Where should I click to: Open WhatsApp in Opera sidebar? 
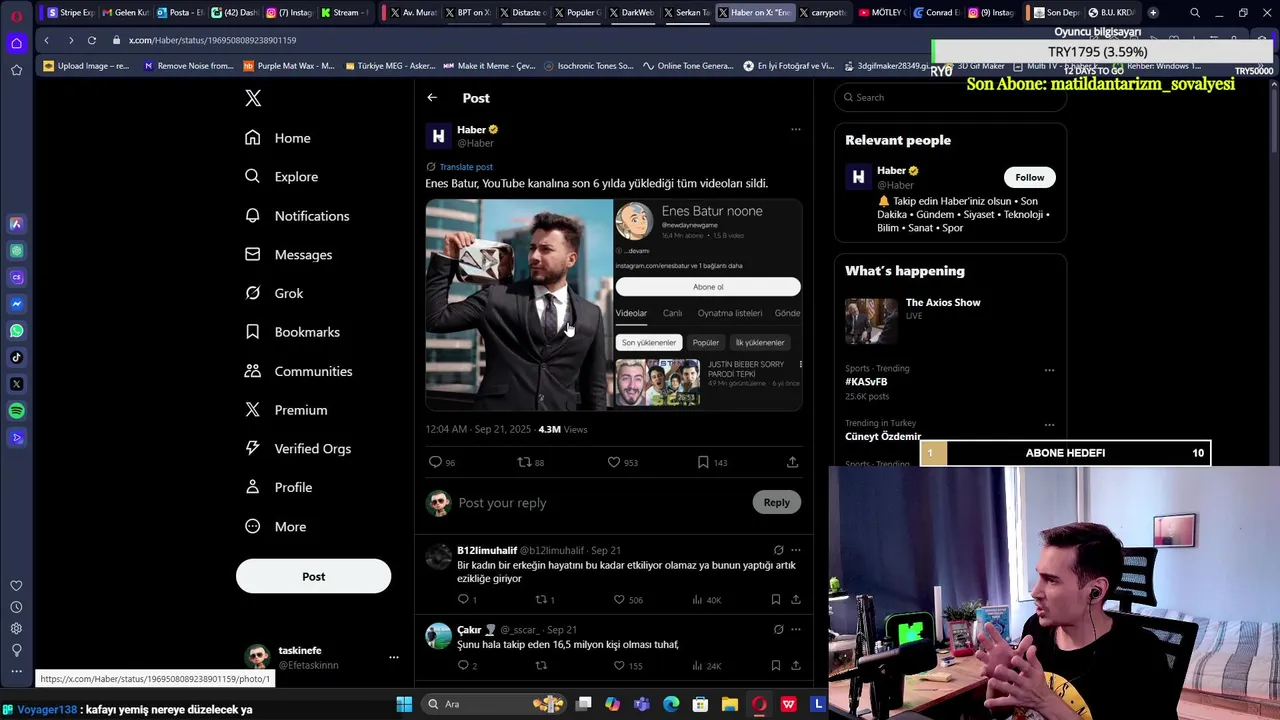click(16, 331)
